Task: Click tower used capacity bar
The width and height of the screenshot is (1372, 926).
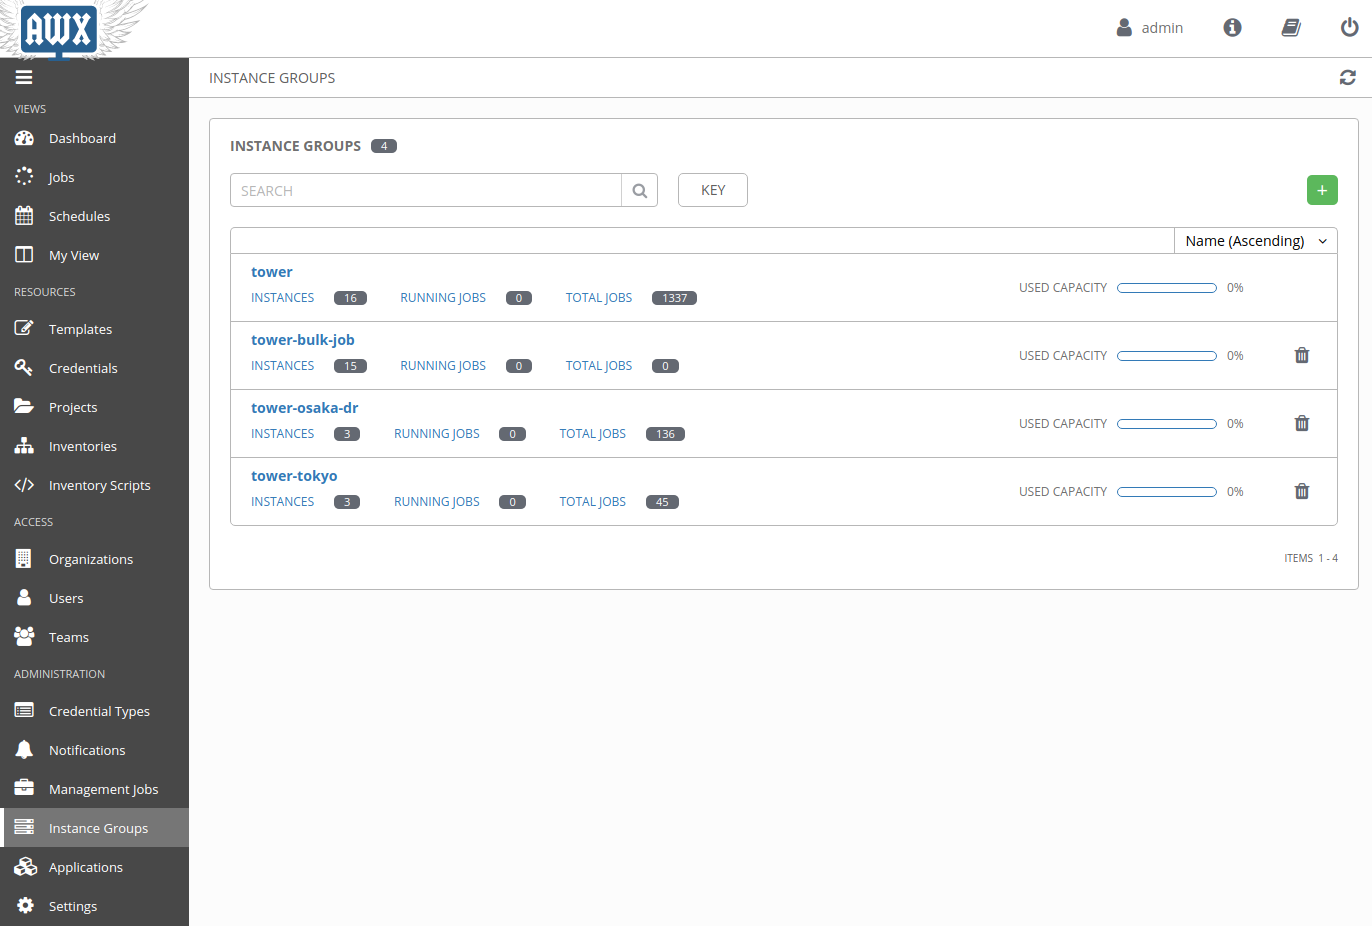Action: point(1167,288)
